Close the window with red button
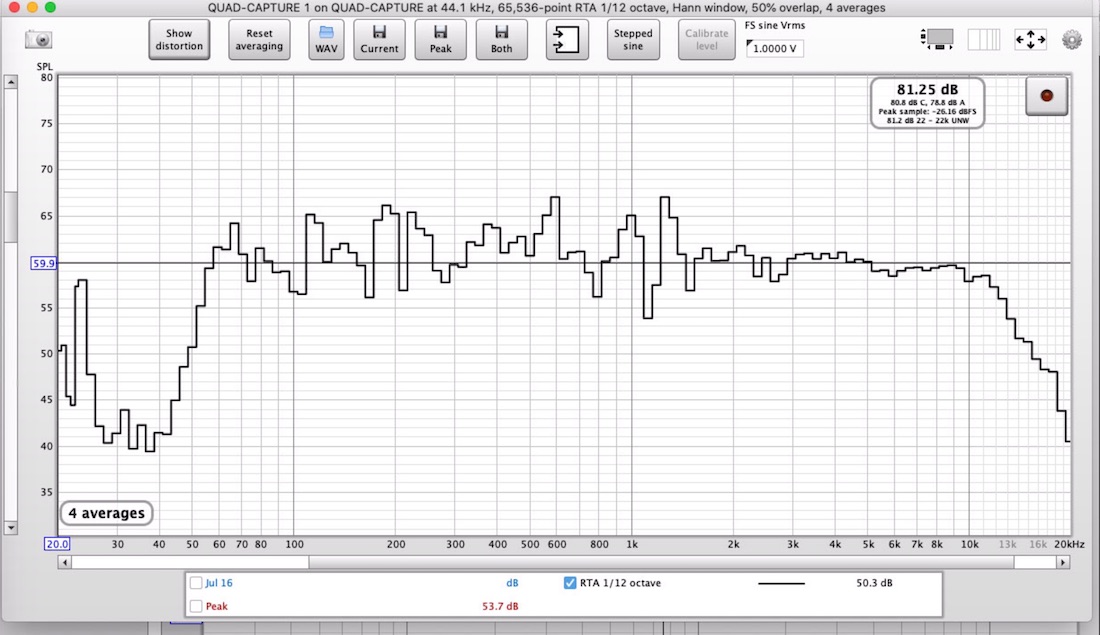 click(x=13, y=7)
